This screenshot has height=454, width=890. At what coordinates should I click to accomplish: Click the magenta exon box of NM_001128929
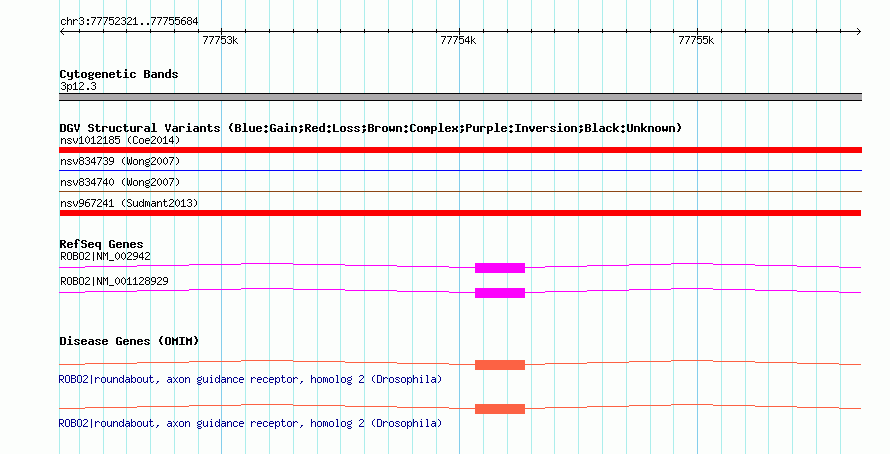tap(500, 293)
